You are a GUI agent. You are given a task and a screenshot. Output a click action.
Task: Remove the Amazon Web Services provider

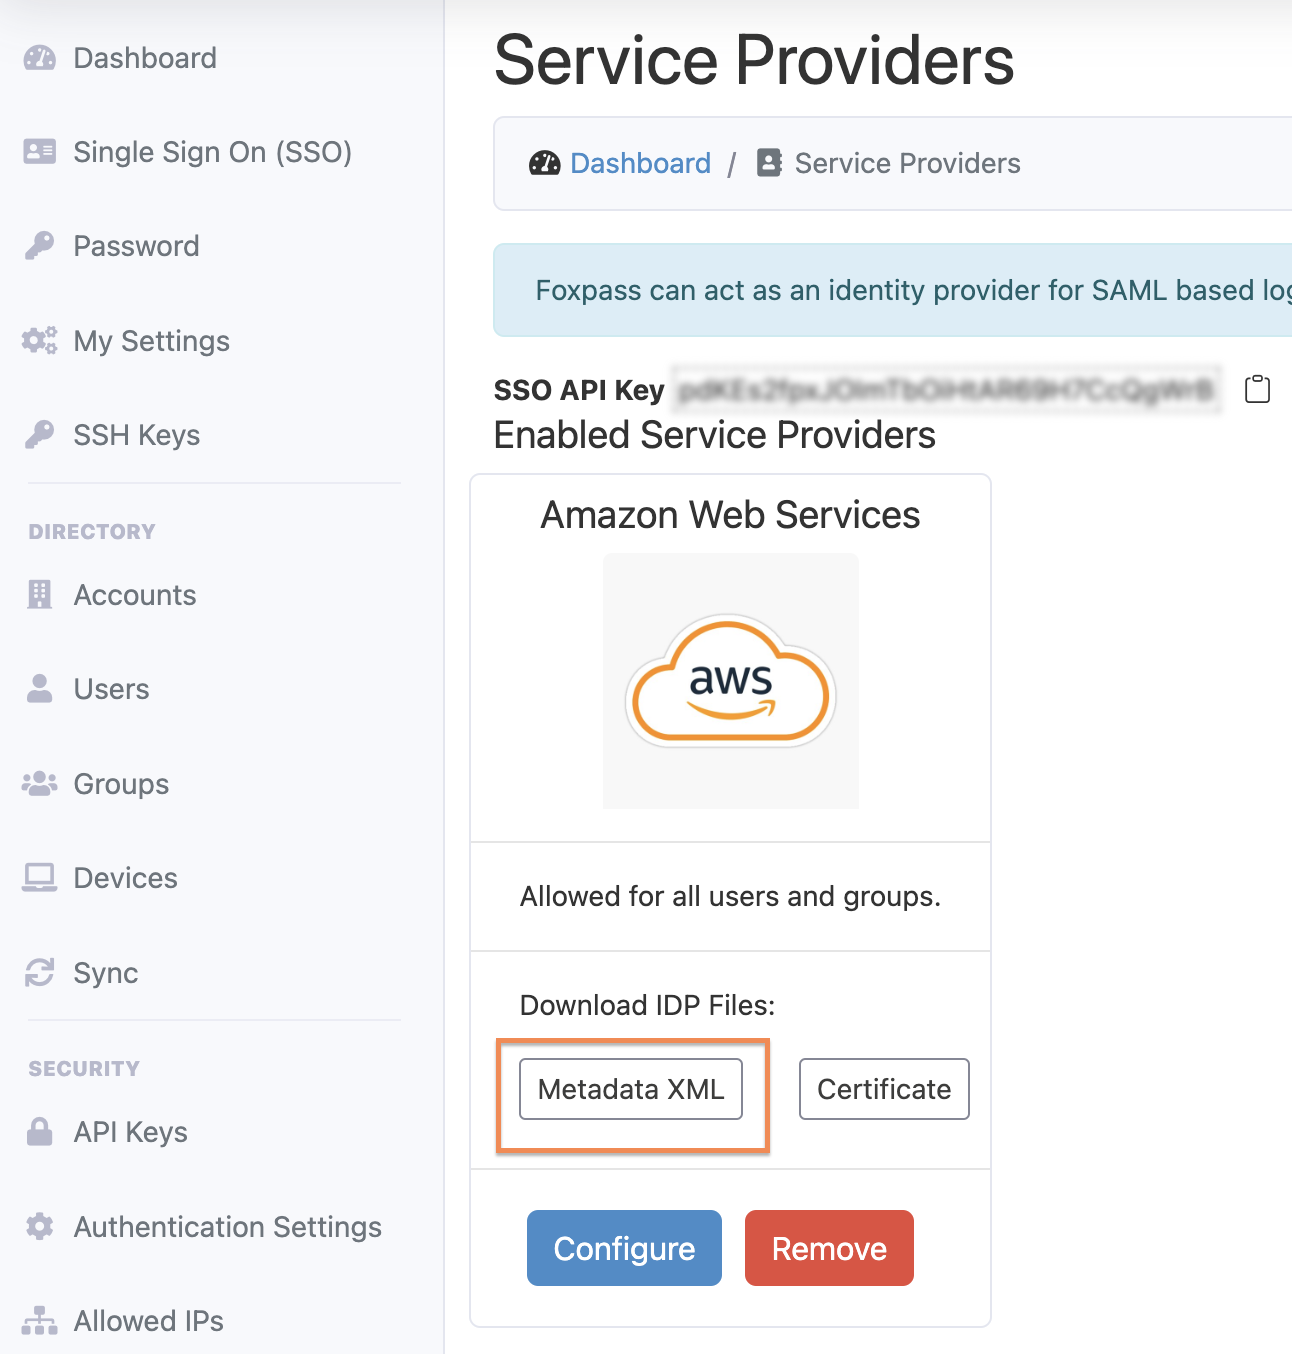[x=829, y=1248]
